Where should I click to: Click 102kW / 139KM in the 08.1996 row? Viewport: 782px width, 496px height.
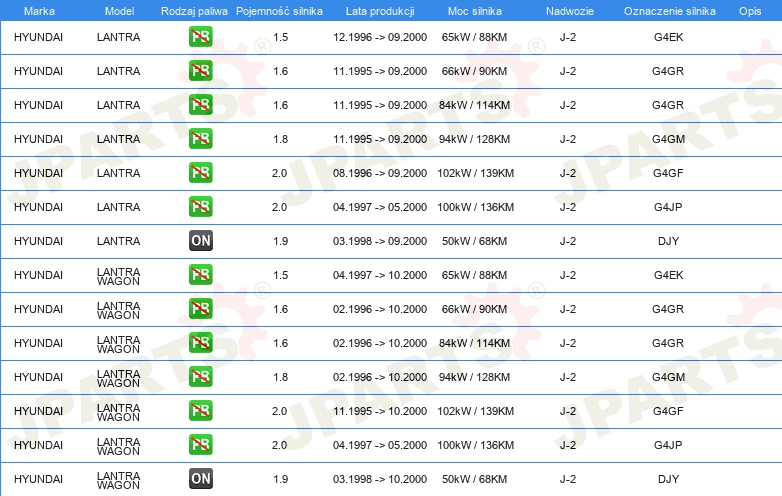click(475, 173)
